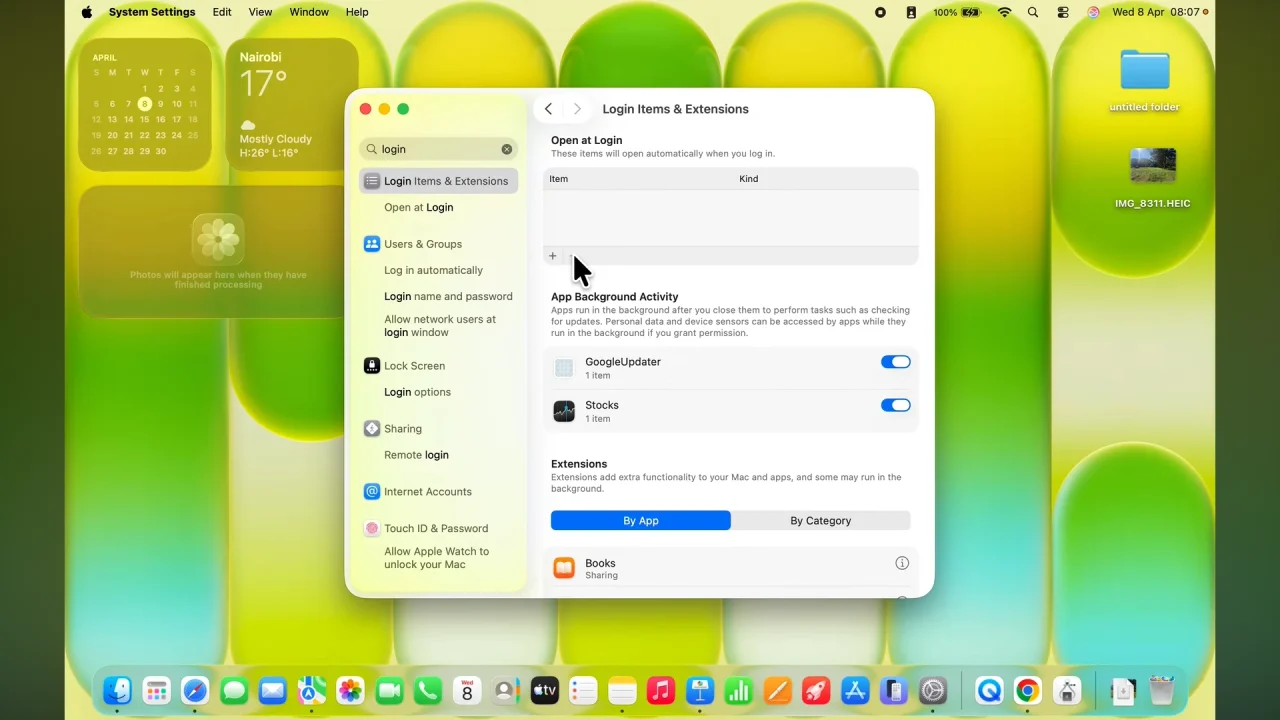Launch Spotlight search from the menu bar
The width and height of the screenshot is (1280, 720).
point(1033,12)
